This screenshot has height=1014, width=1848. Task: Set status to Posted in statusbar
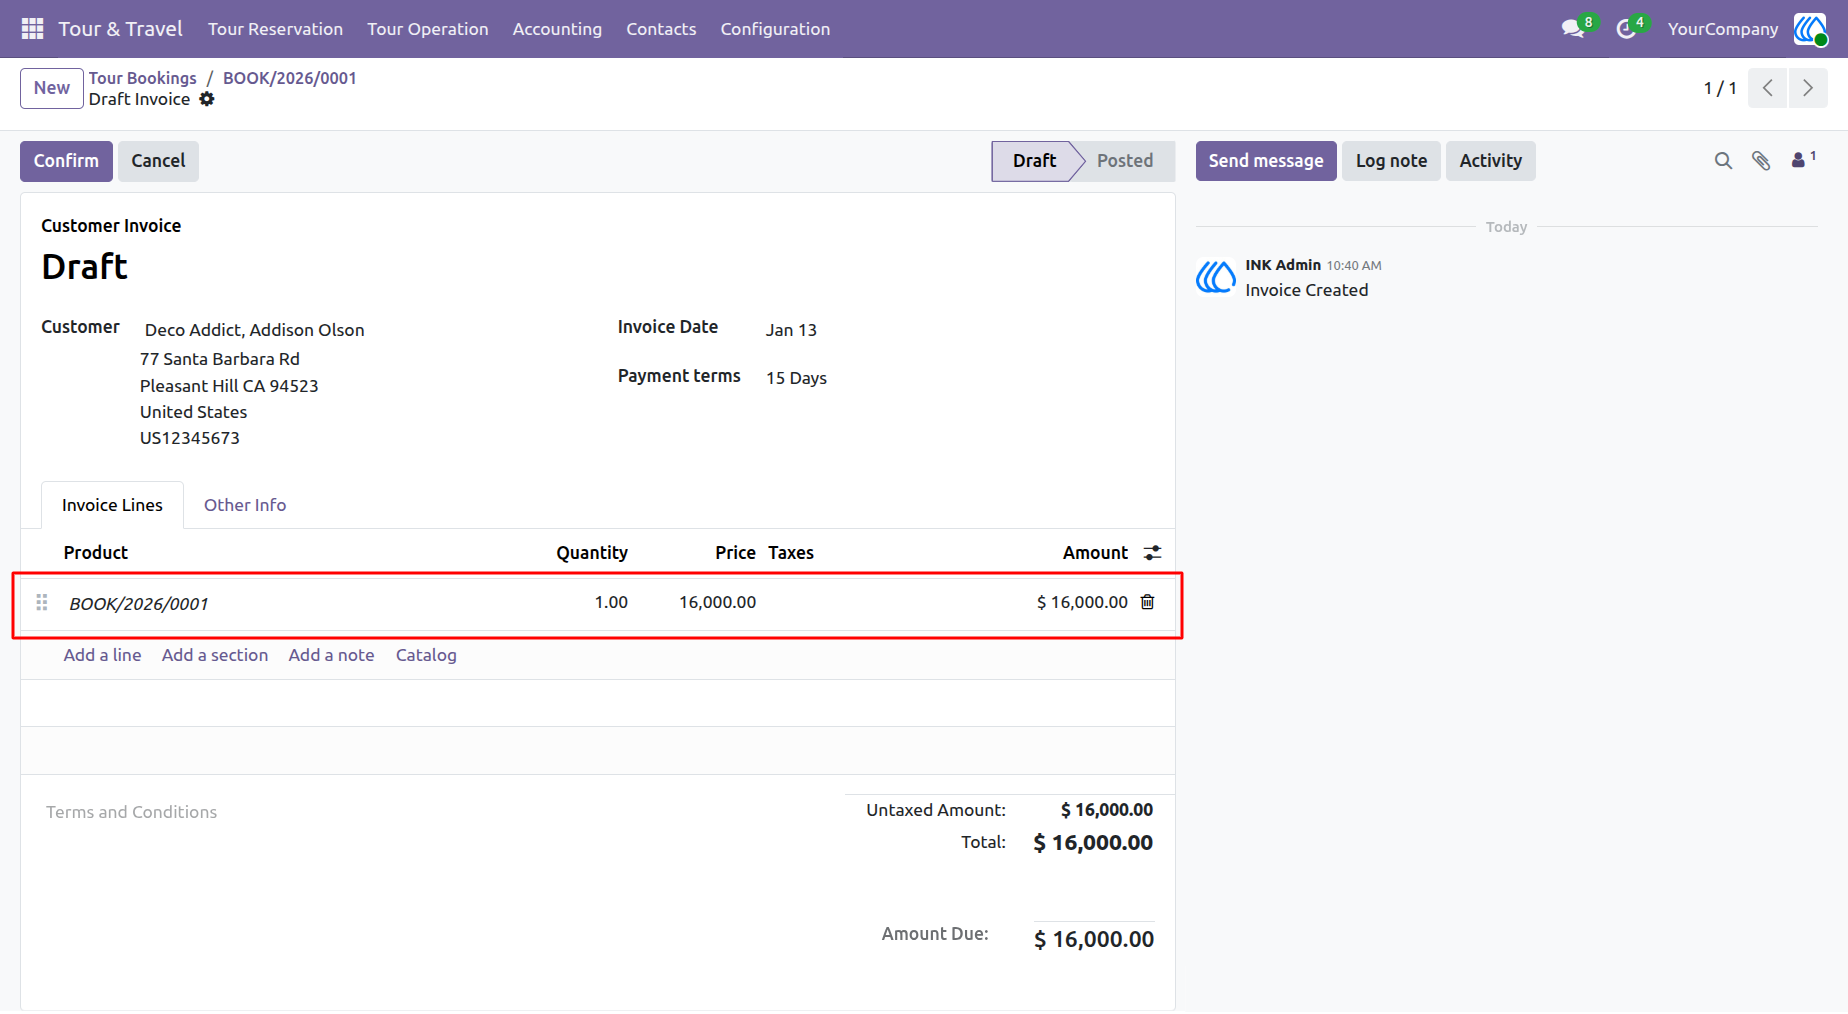click(1125, 161)
